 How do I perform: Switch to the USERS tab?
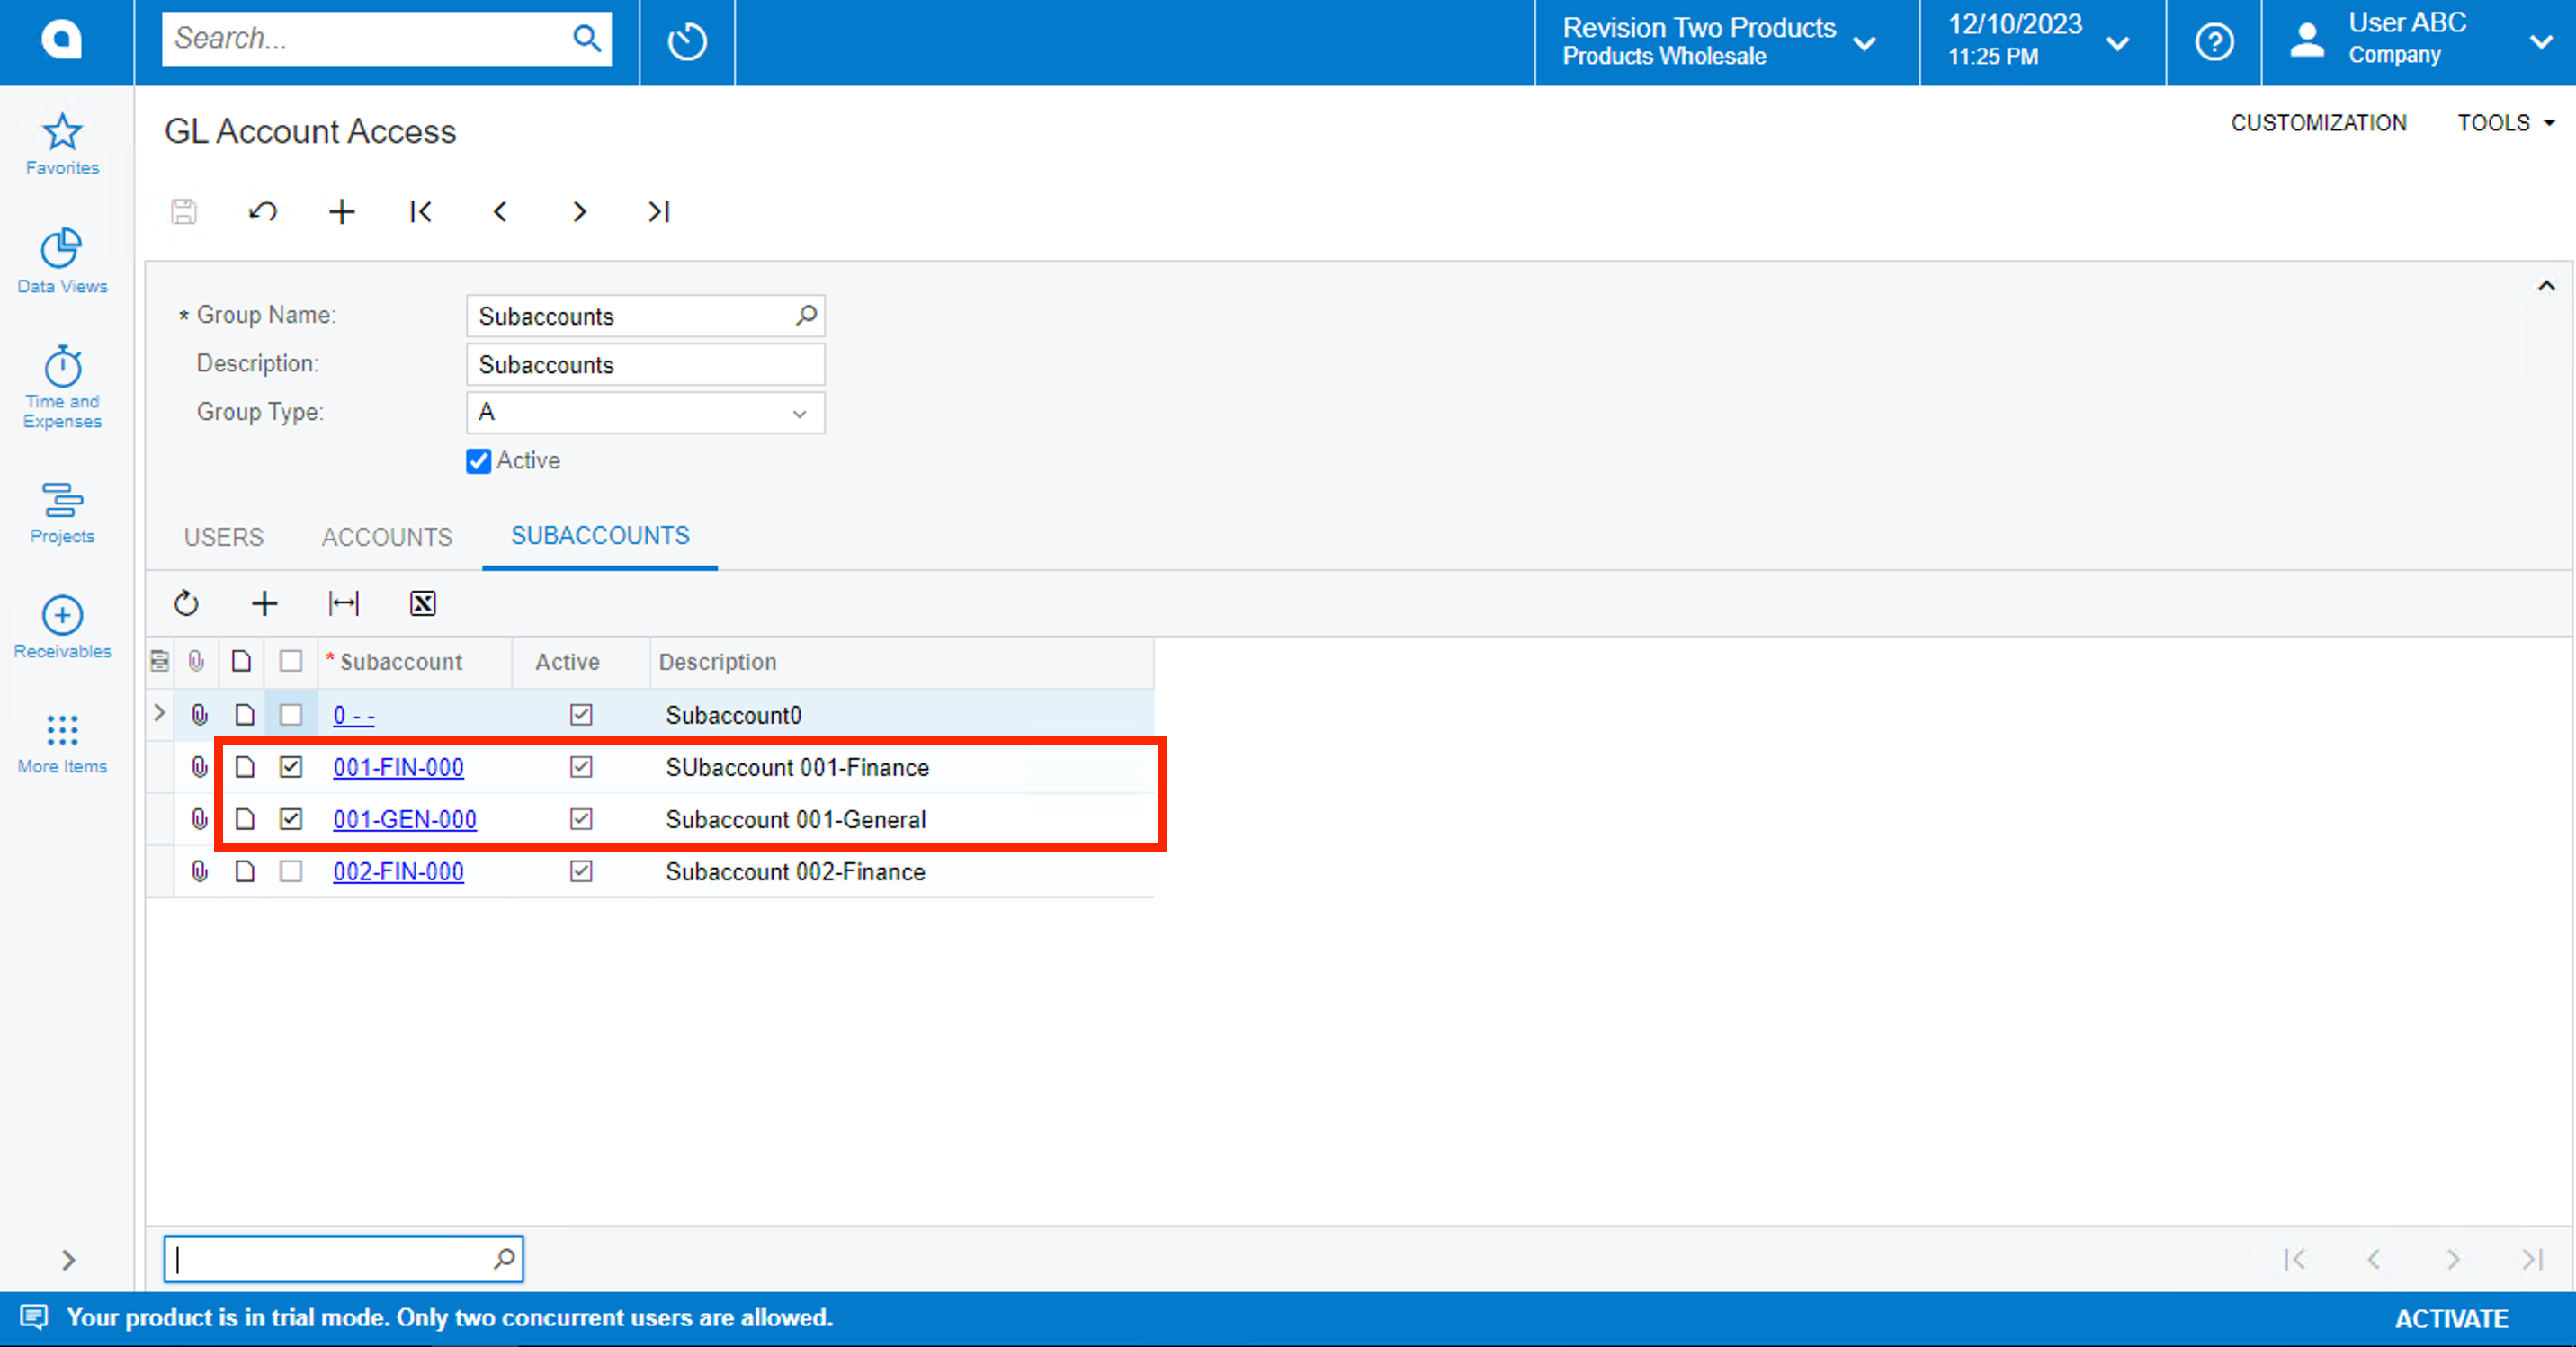(224, 537)
